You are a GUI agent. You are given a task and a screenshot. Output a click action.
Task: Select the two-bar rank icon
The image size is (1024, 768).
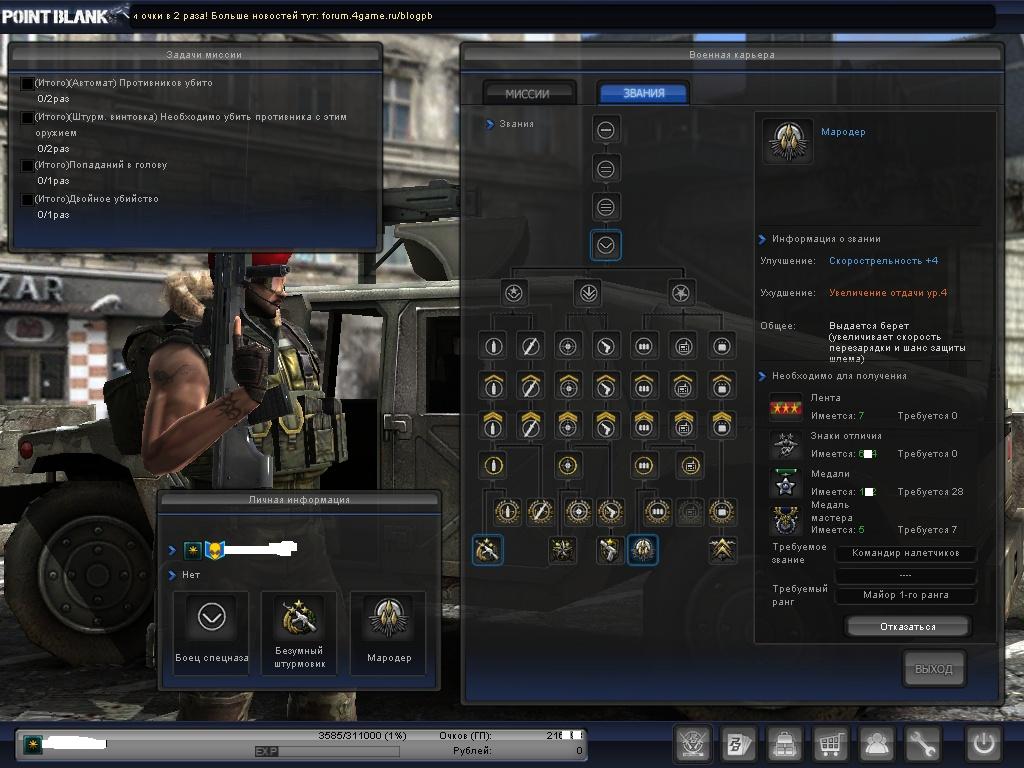(605, 169)
